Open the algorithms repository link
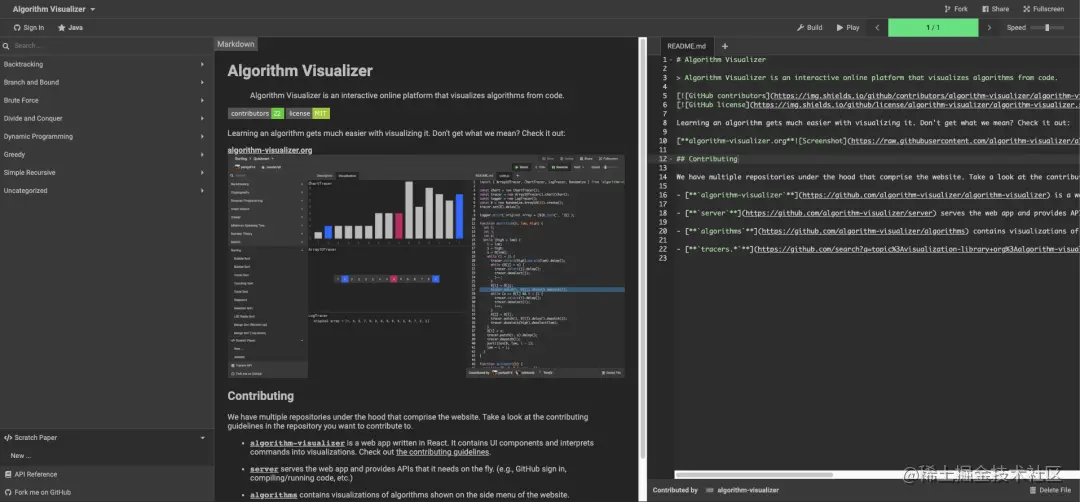Image resolution: width=1080 pixels, height=502 pixels. coord(273,495)
